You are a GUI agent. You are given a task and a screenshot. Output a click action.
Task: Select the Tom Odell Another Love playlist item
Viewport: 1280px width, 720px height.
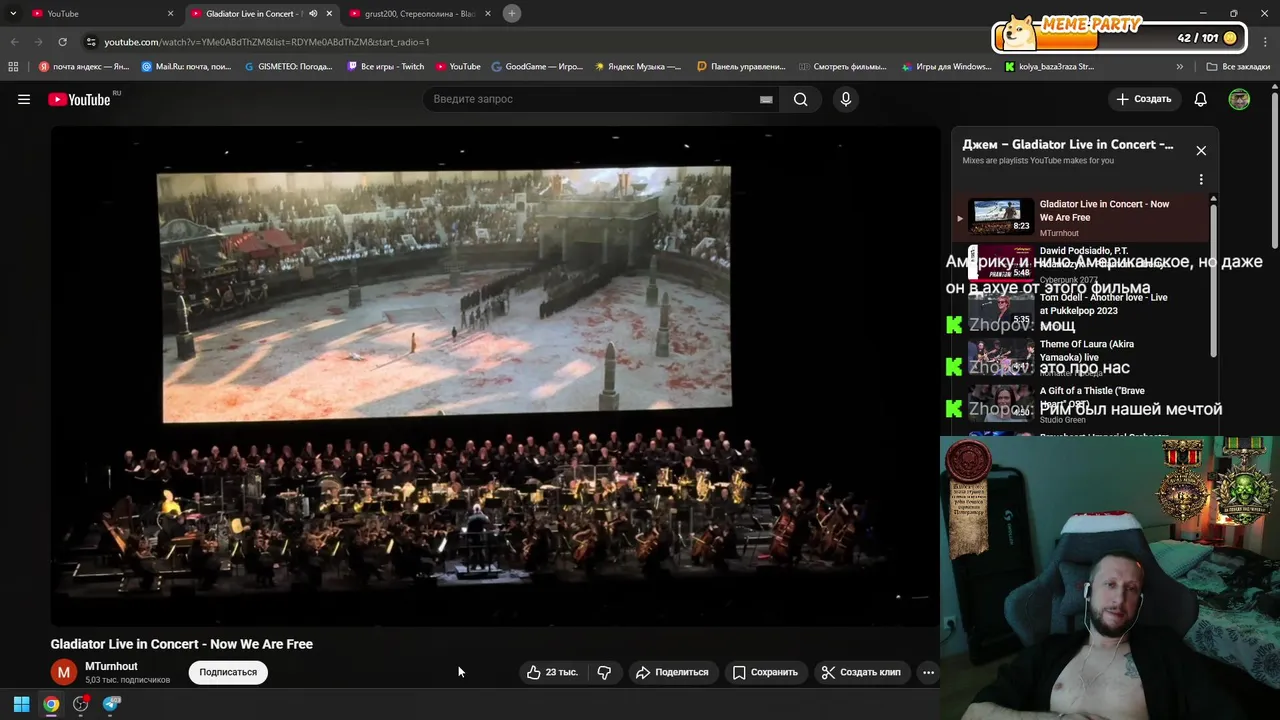[1080, 309]
